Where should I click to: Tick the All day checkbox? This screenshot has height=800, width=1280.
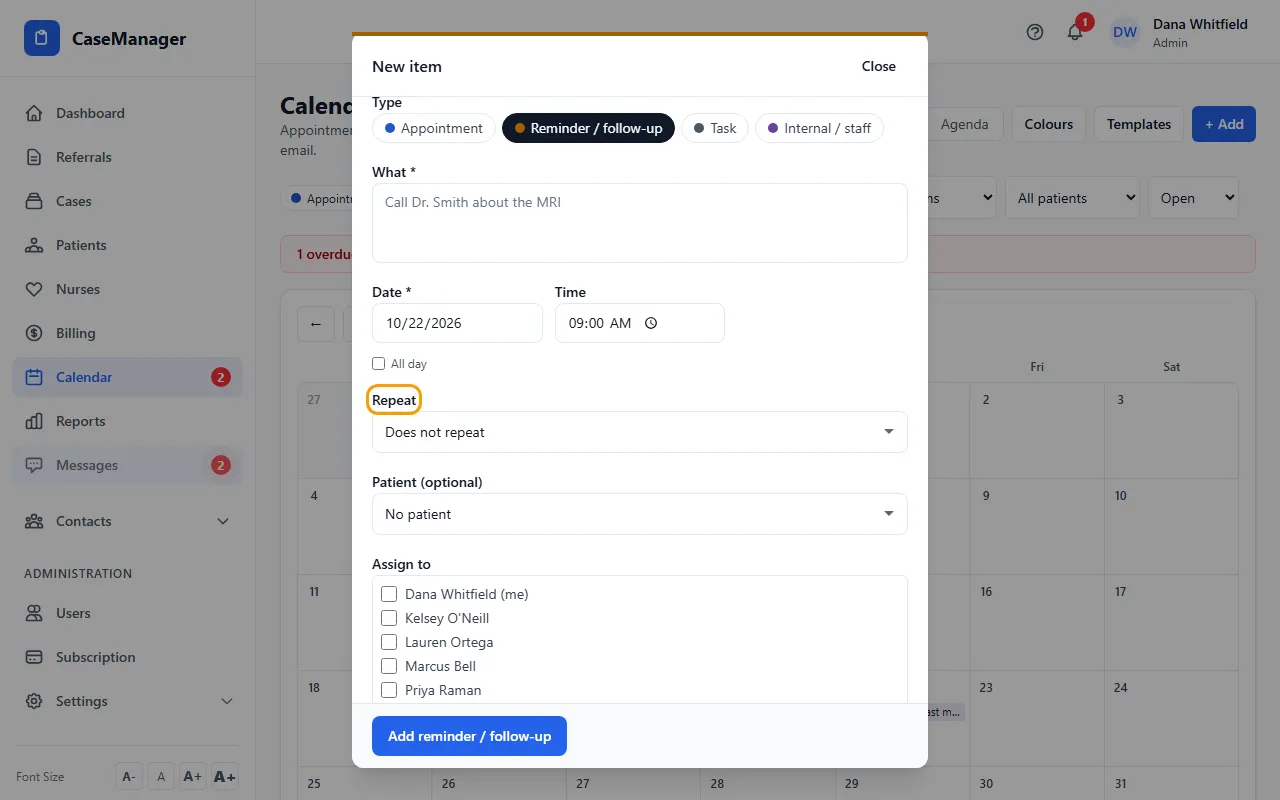click(x=378, y=364)
